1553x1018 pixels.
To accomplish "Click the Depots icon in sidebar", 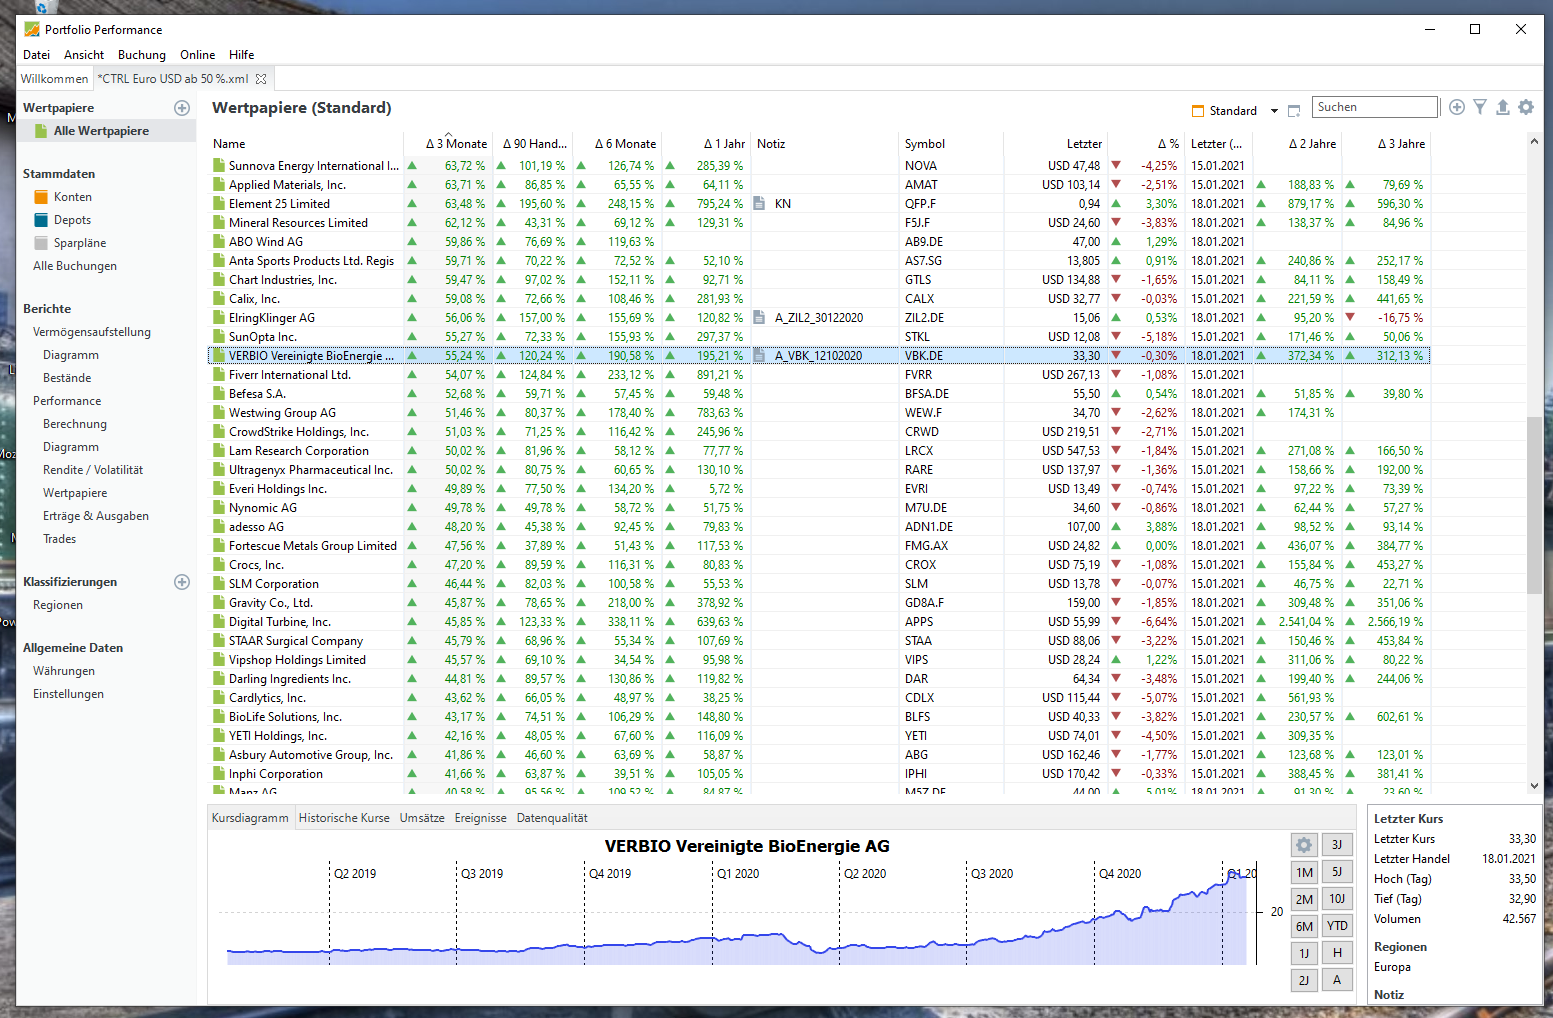I will coord(41,220).
